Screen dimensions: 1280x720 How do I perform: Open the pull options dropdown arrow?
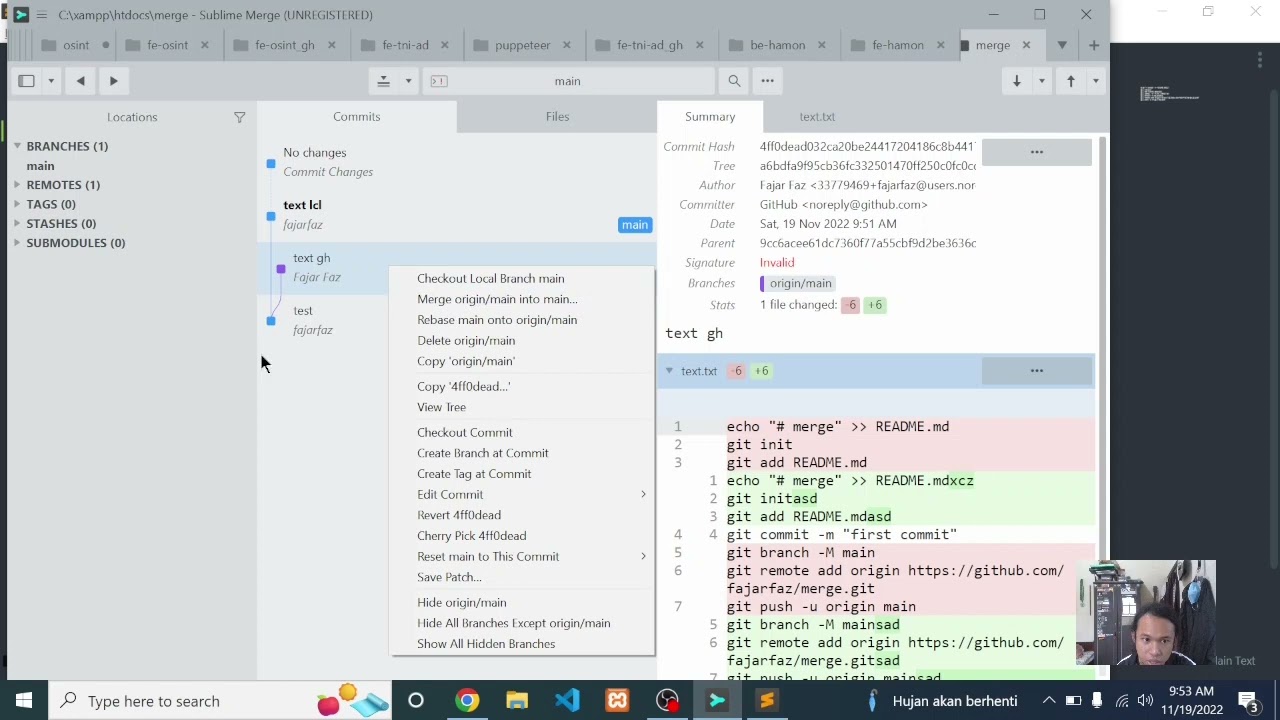(x=1041, y=81)
